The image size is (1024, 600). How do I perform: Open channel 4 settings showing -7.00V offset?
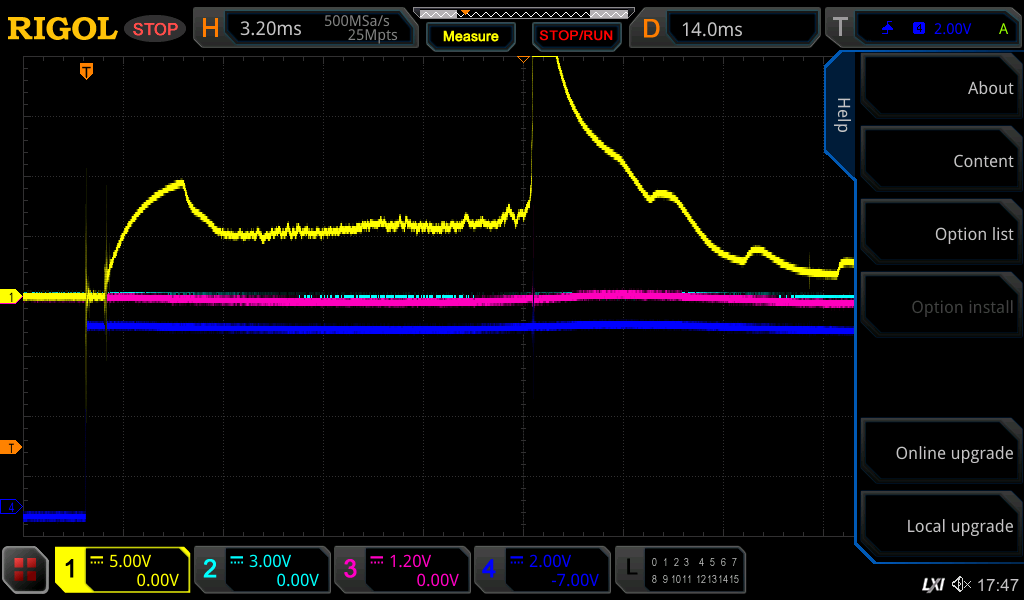pyautogui.click(x=540, y=570)
